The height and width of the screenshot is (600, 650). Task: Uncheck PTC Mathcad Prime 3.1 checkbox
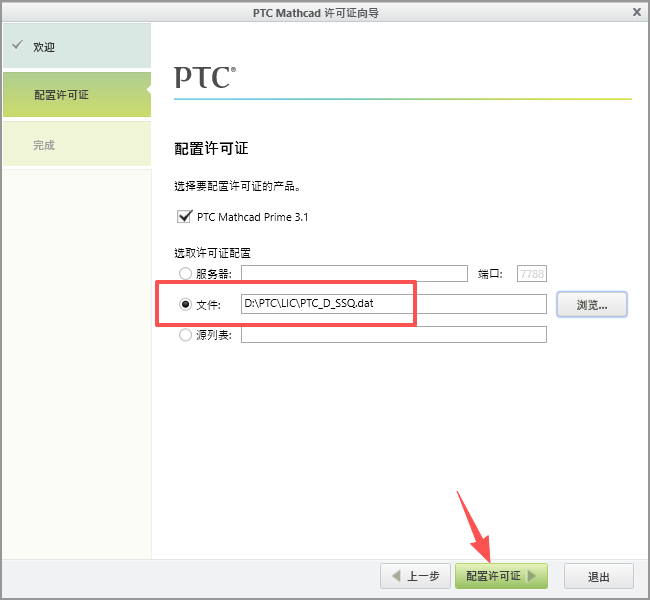pos(184,216)
